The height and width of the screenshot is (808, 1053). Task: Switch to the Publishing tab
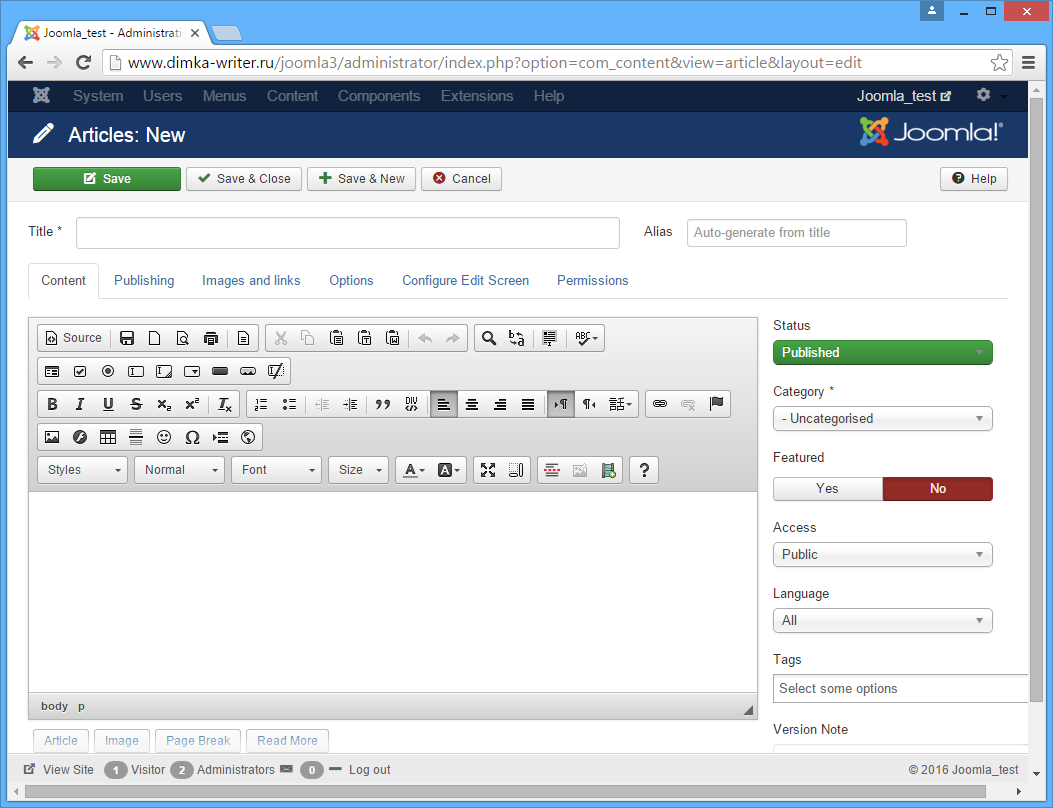point(144,281)
